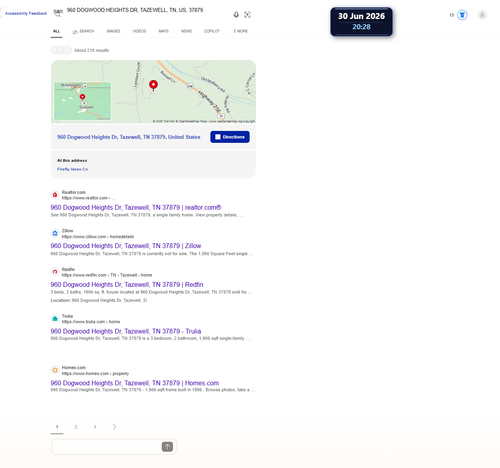Click the date and time widget
The image size is (500, 468).
tap(361, 21)
